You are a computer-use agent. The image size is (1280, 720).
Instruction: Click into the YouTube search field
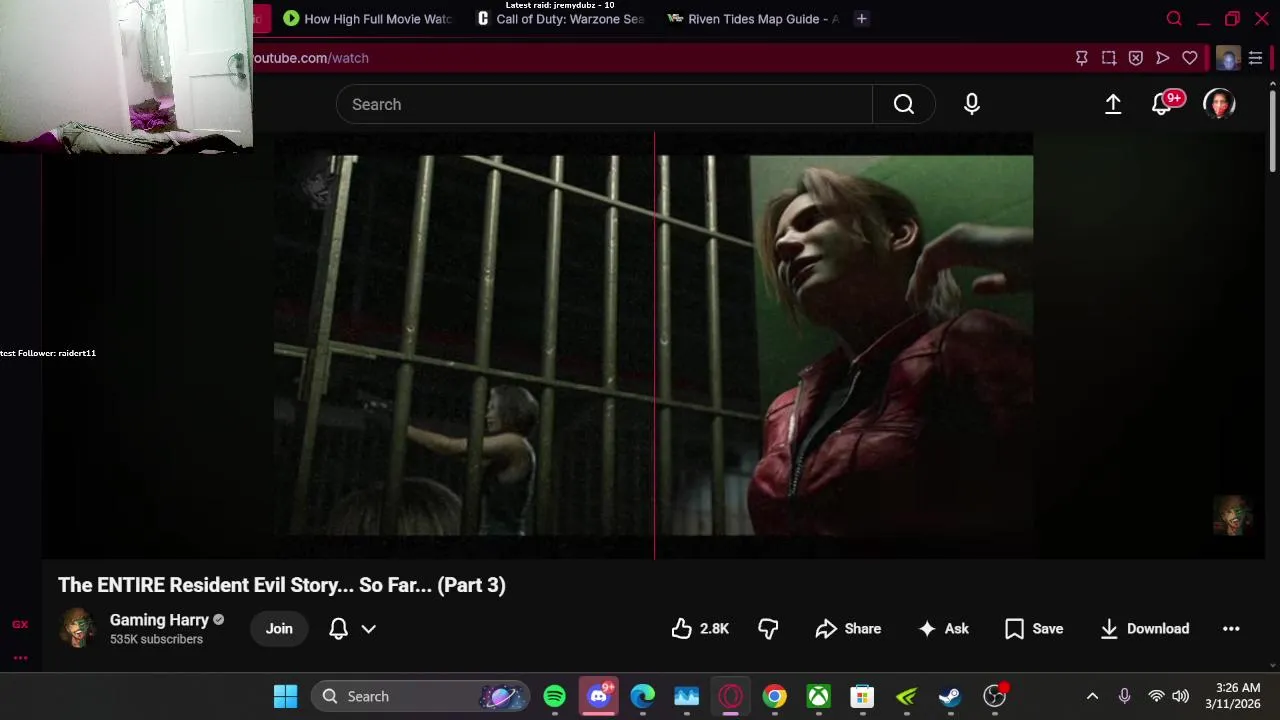pyautogui.click(x=604, y=104)
